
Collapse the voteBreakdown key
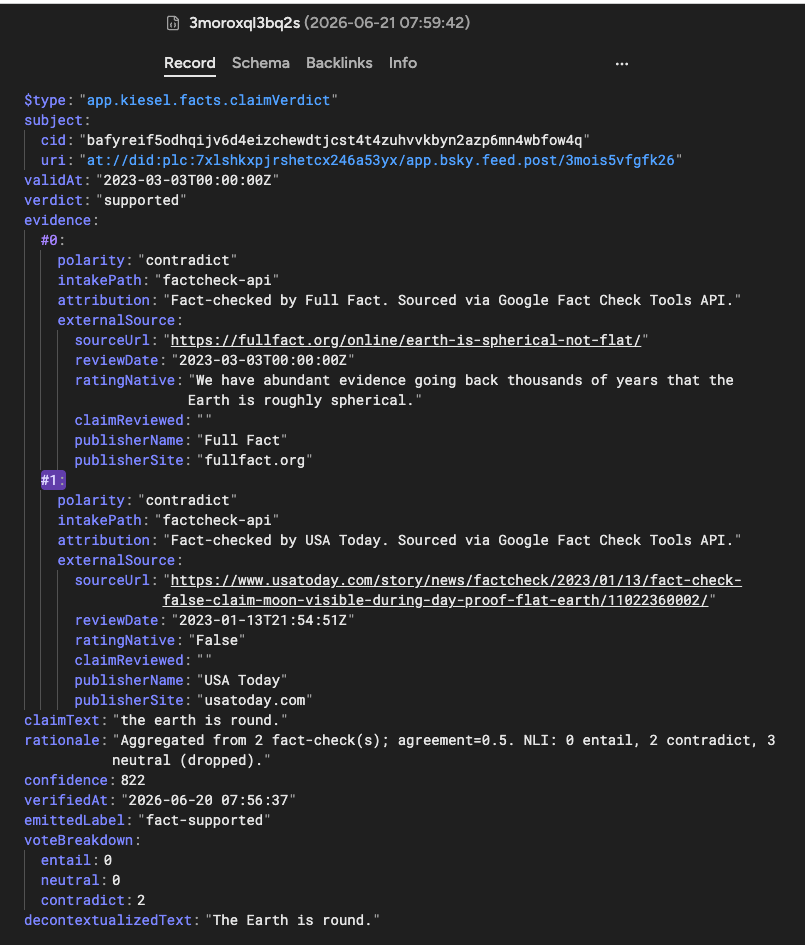click(78, 840)
